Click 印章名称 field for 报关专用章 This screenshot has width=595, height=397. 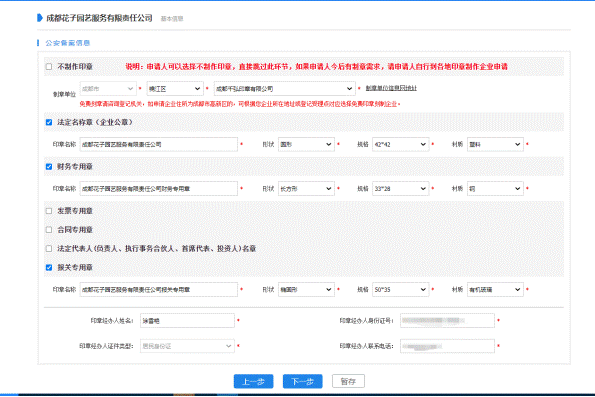pyautogui.click(x=159, y=290)
